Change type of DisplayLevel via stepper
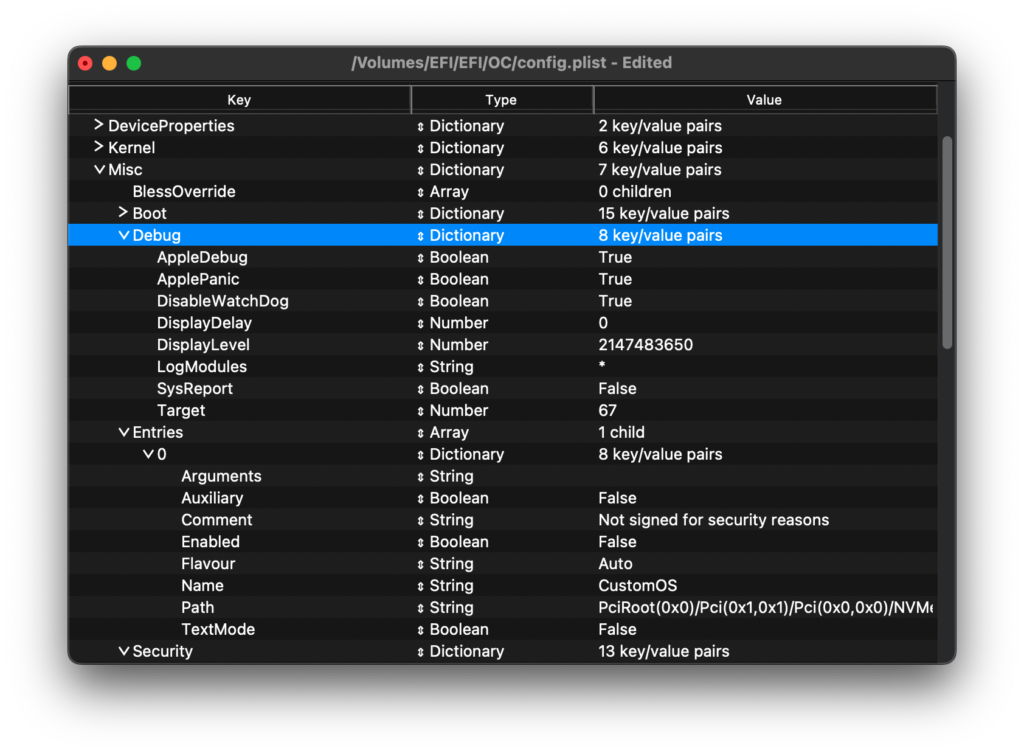This screenshot has width=1024, height=754. 421,345
